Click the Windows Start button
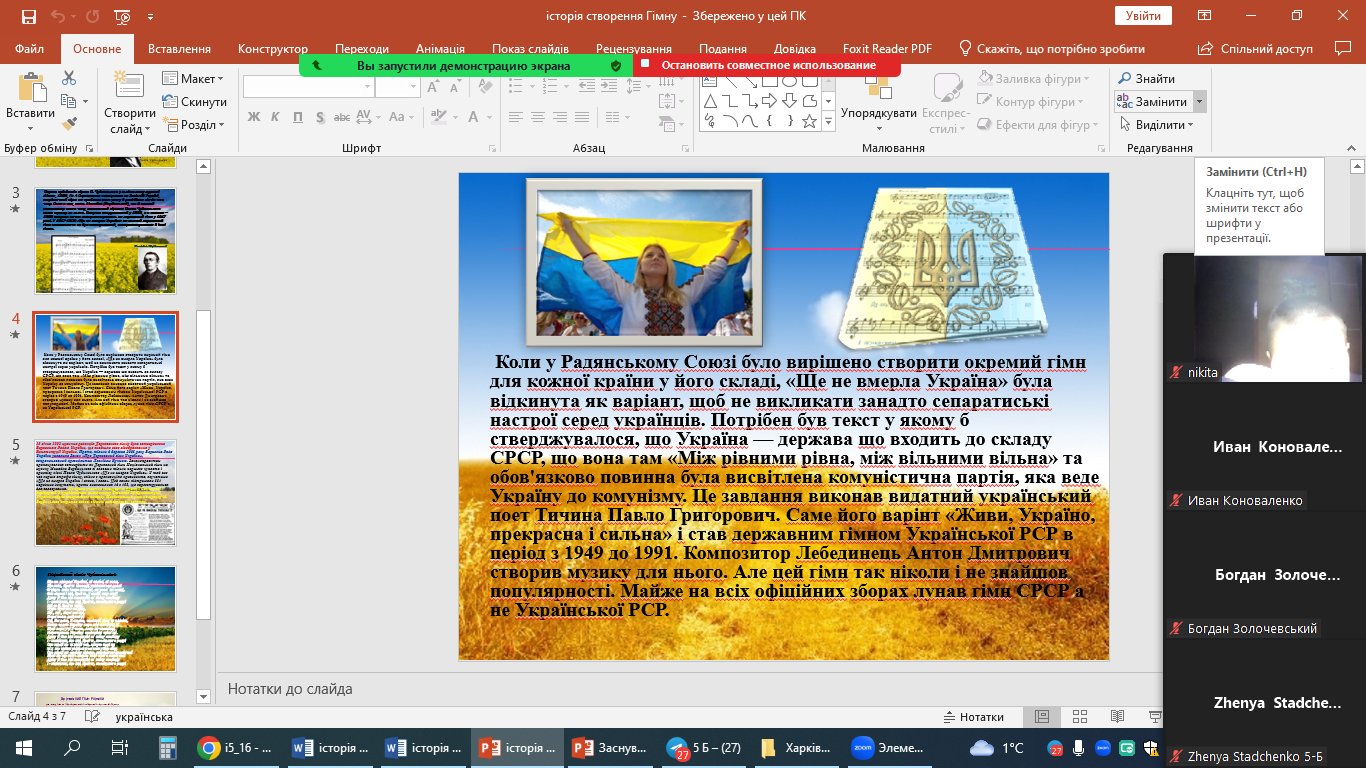 point(24,747)
